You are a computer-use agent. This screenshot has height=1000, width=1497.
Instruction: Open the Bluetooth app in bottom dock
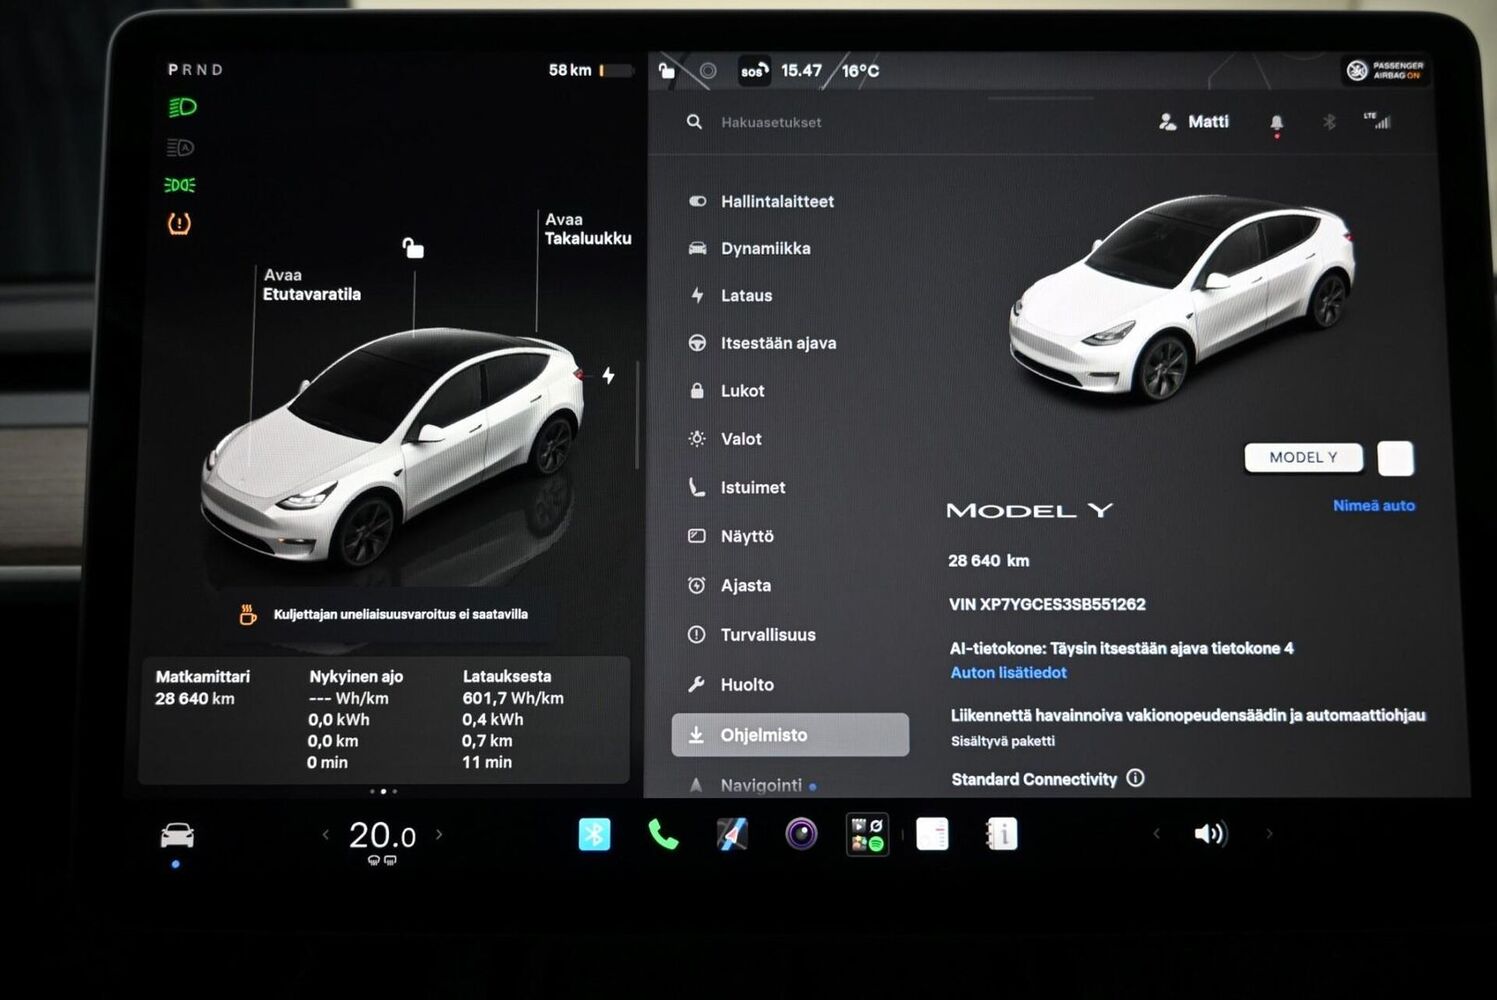pos(594,834)
